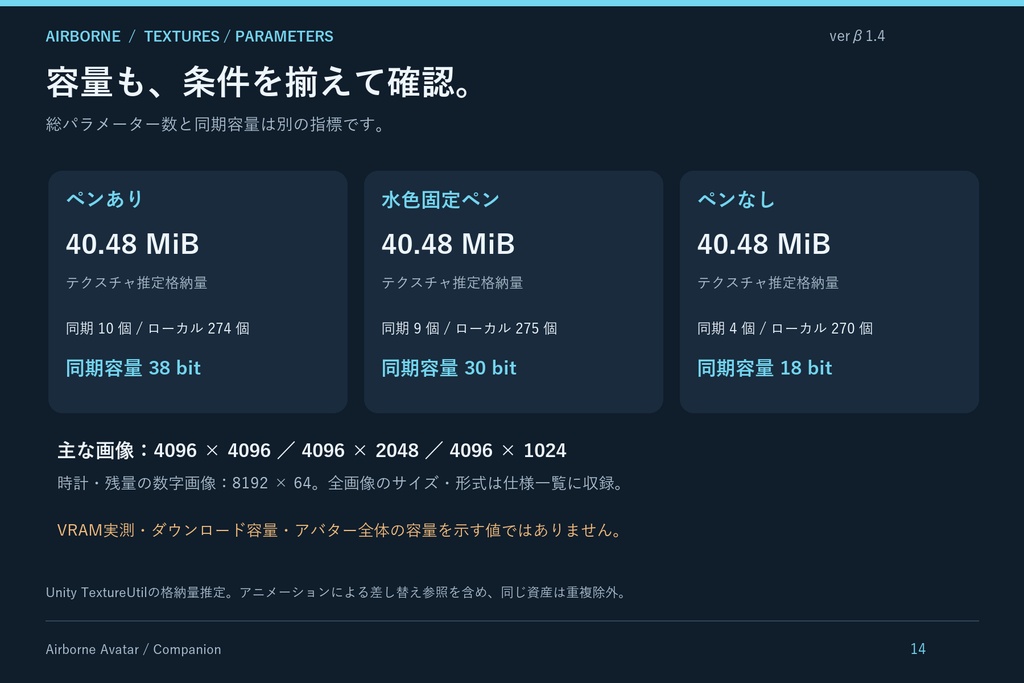
Task: Click テクスチャ推定格納量 in the 水色固定ペン card
Action: [x=452, y=283]
